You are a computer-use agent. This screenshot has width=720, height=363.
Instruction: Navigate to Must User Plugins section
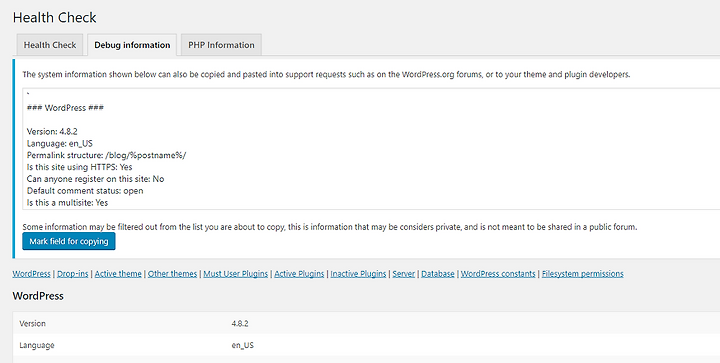pyautogui.click(x=236, y=274)
